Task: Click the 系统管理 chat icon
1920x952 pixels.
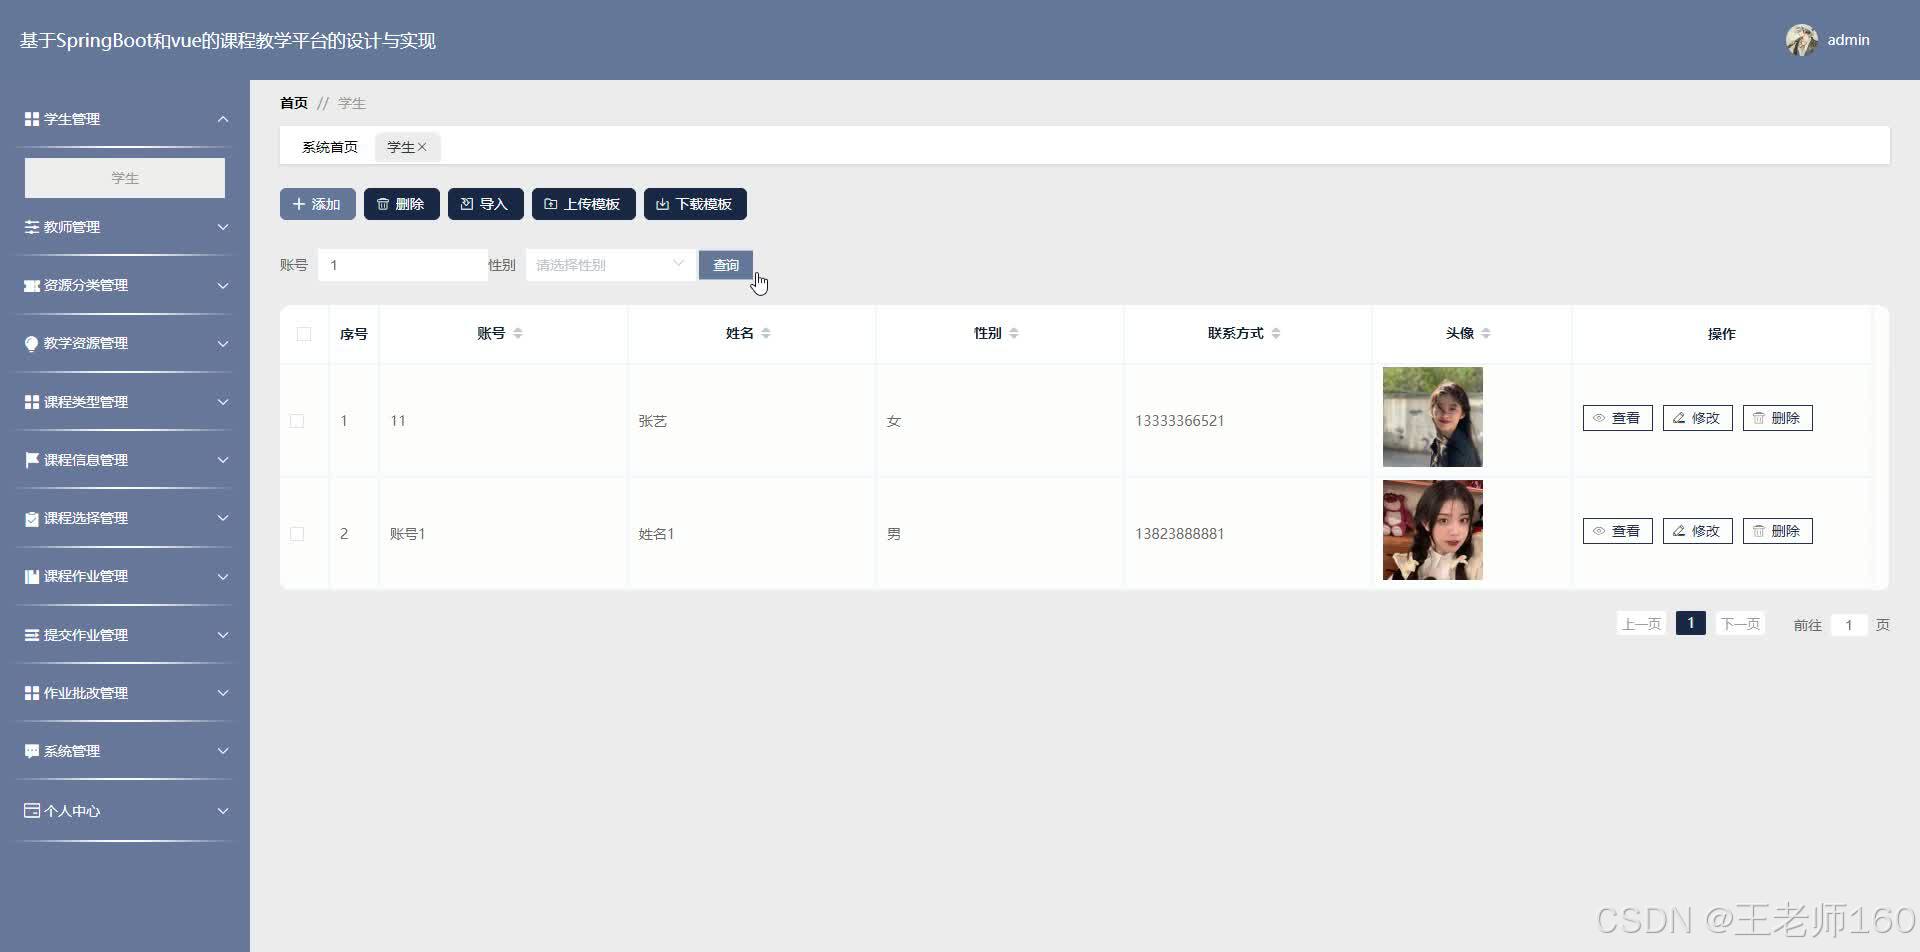Action: click(x=31, y=751)
